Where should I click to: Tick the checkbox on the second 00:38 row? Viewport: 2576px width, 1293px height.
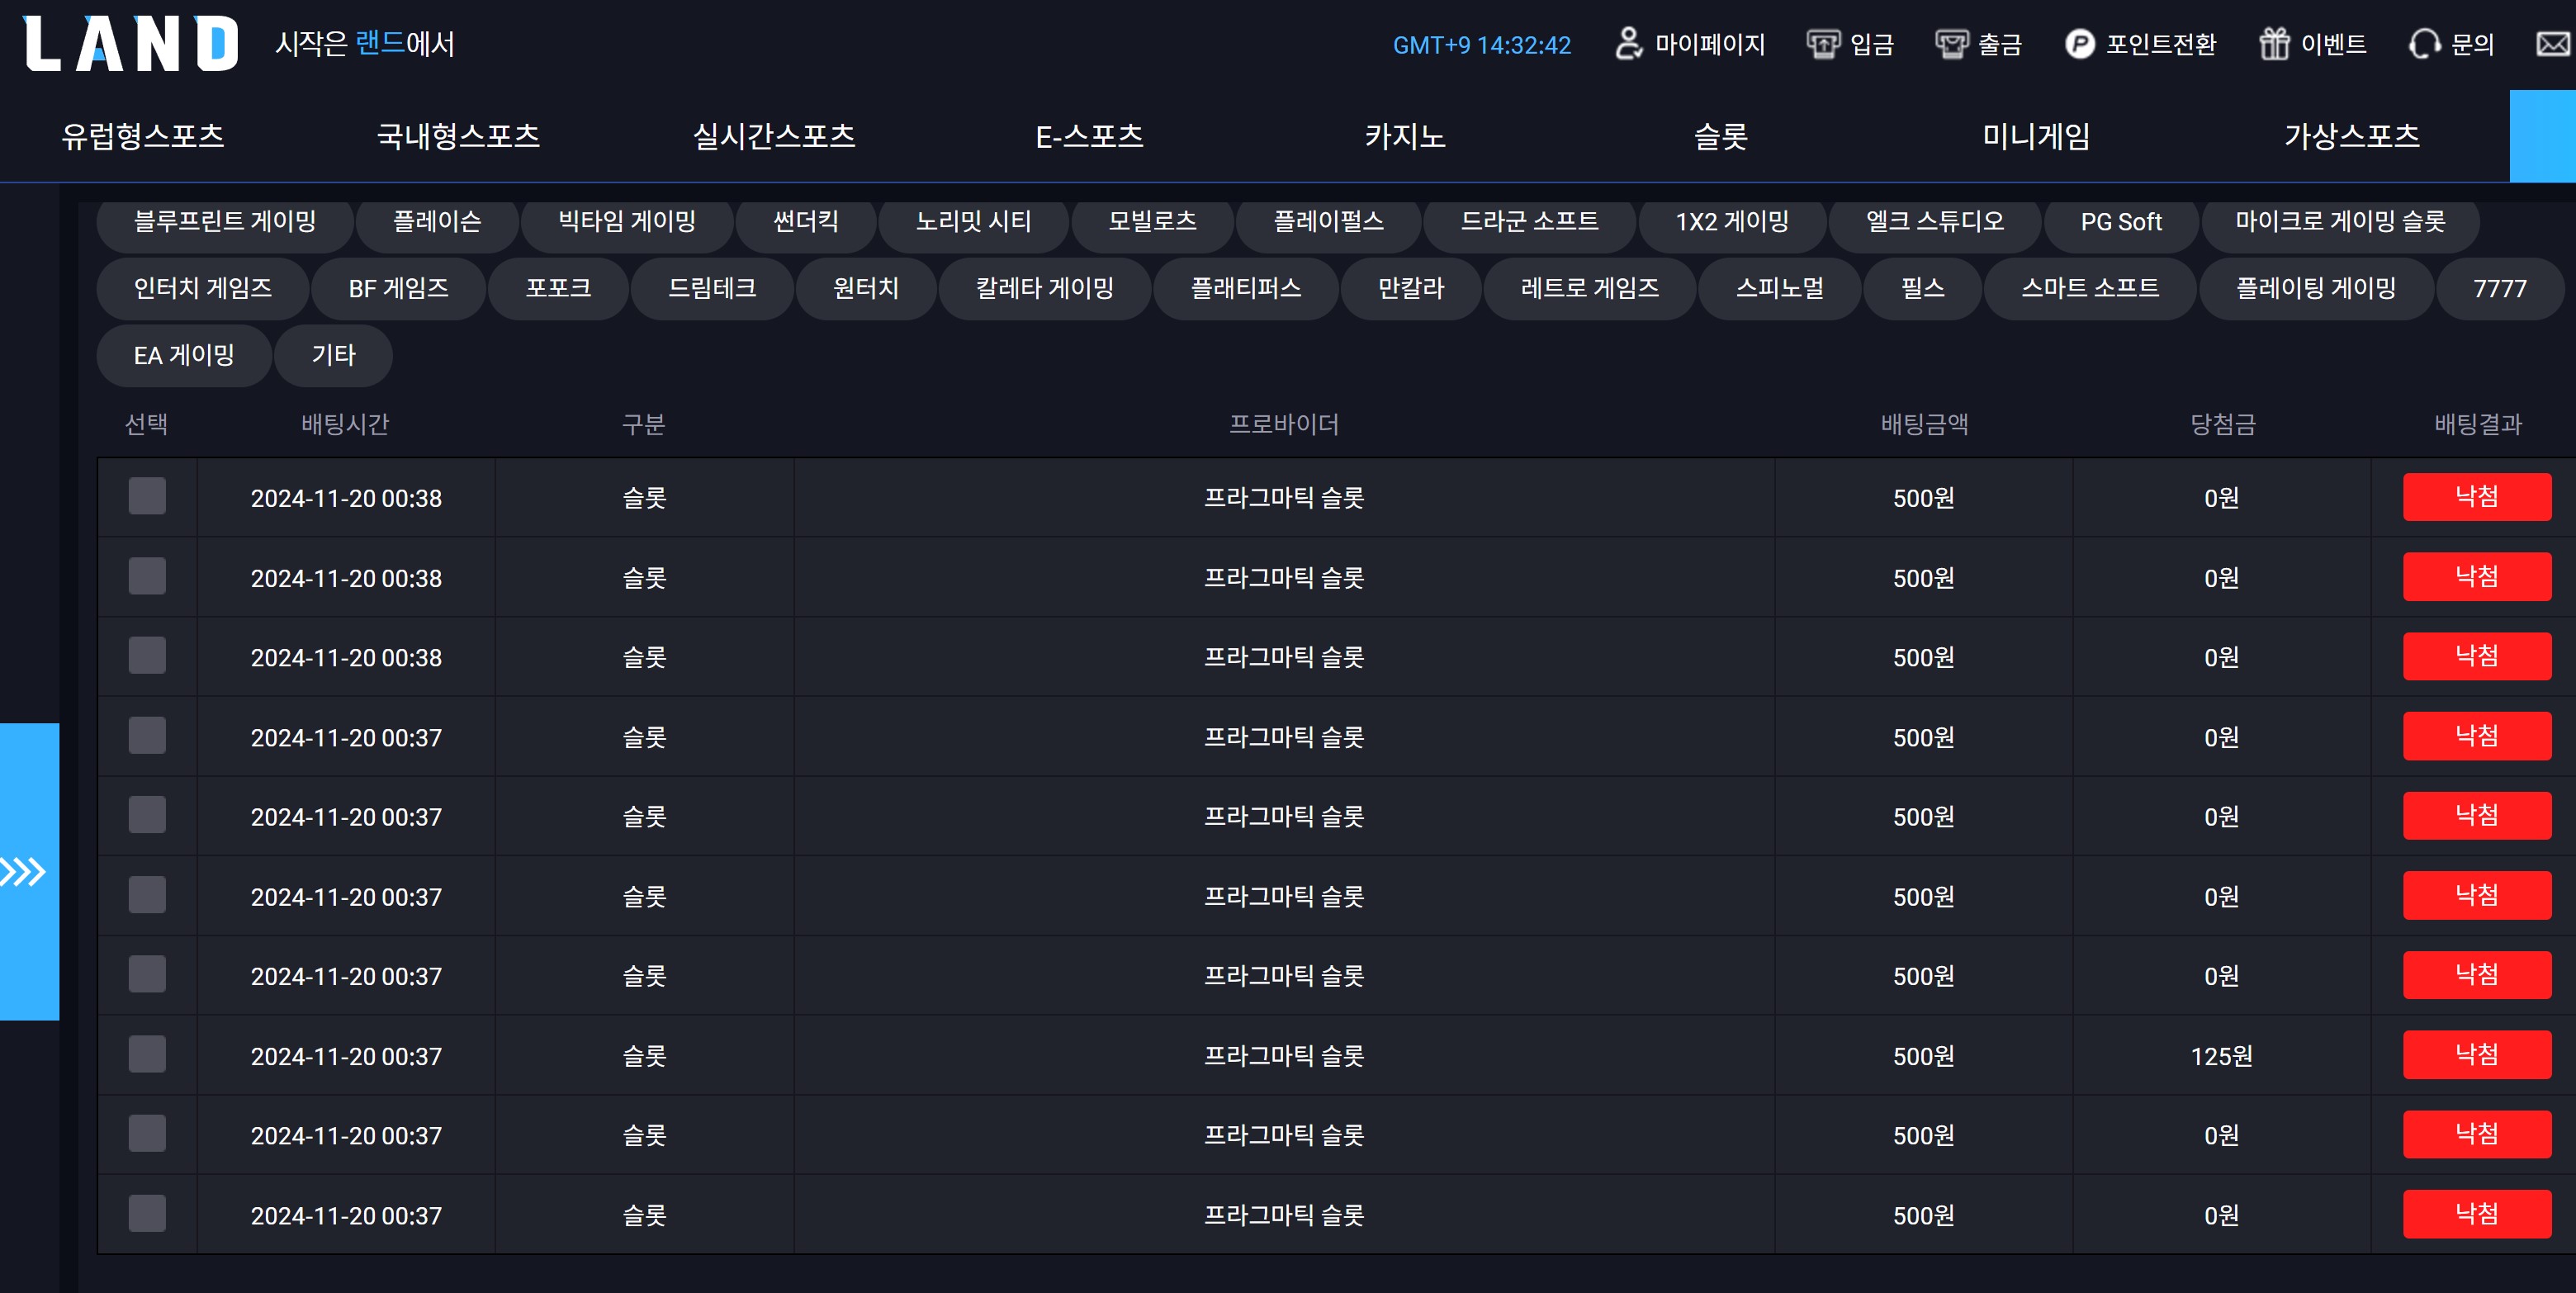[x=147, y=576]
